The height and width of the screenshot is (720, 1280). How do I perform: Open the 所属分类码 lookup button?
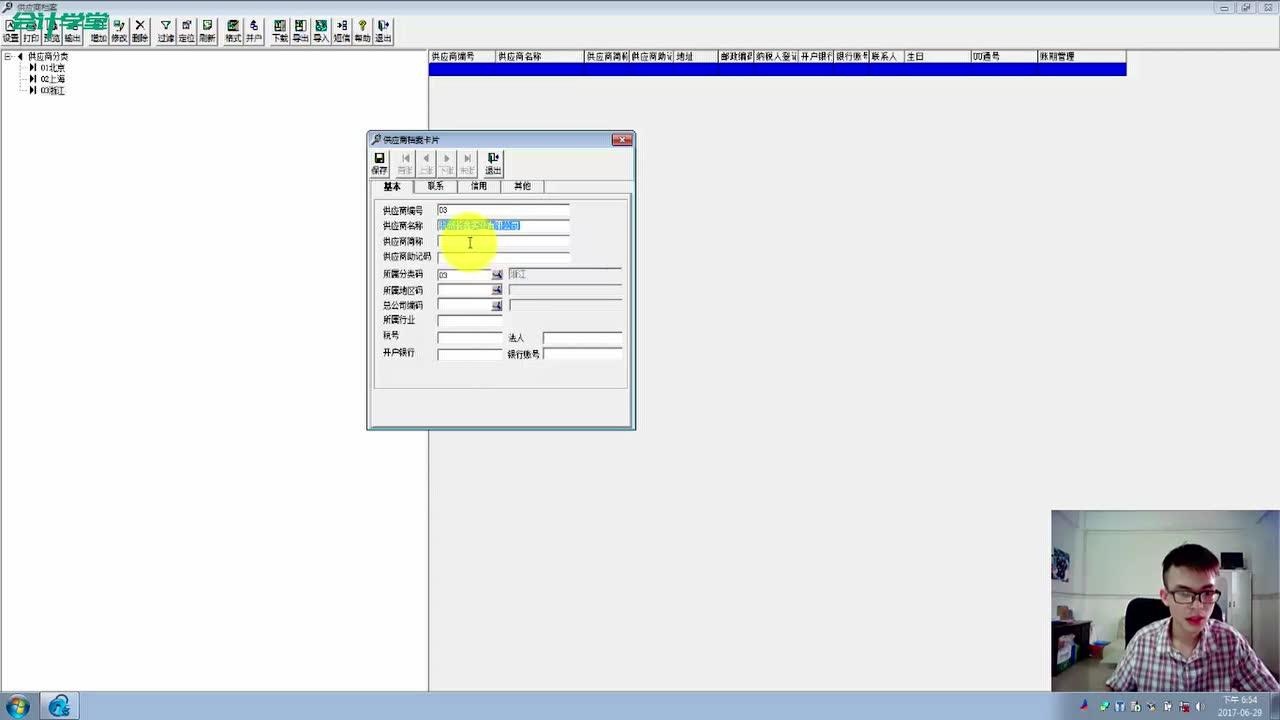click(496, 275)
